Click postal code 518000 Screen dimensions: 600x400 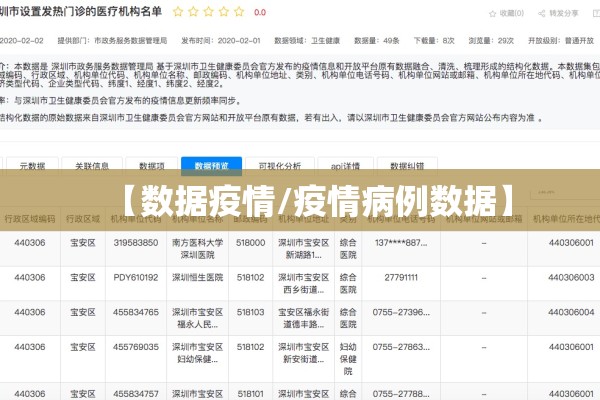[251, 243]
